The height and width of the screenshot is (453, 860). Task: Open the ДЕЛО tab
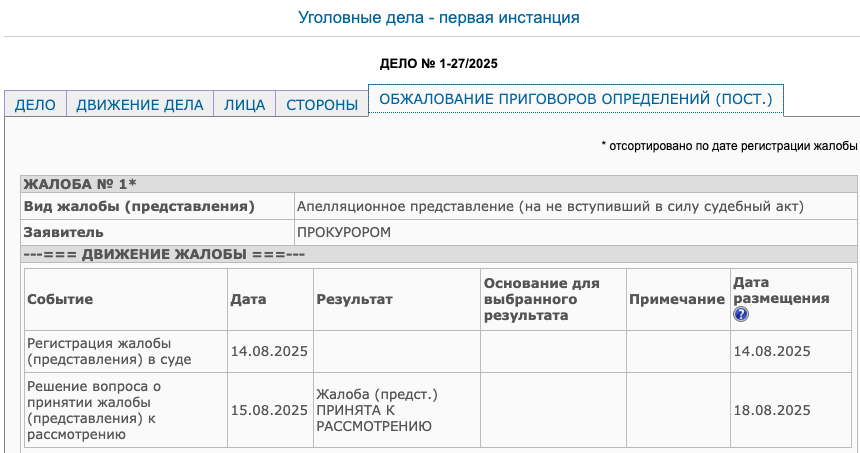(x=35, y=104)
